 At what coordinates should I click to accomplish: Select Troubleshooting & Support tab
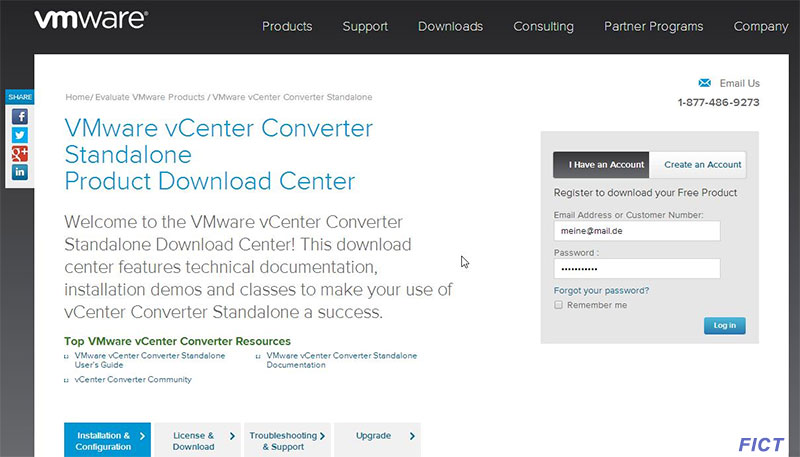click(287, 440)
